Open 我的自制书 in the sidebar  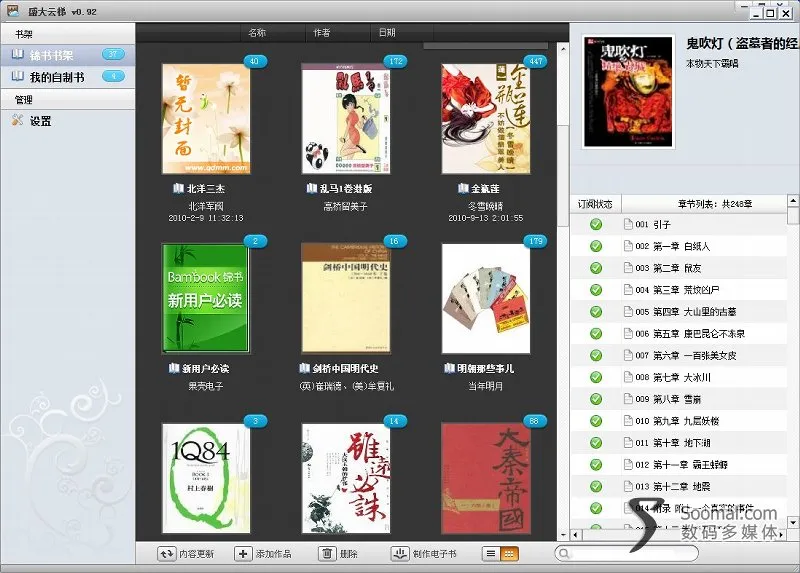[x=67, y=77]
